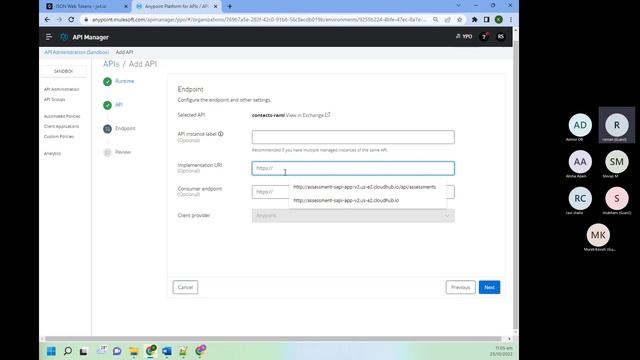Open the browser zoom magnifier icon
The image size is (640, 360).
(436, 19)
